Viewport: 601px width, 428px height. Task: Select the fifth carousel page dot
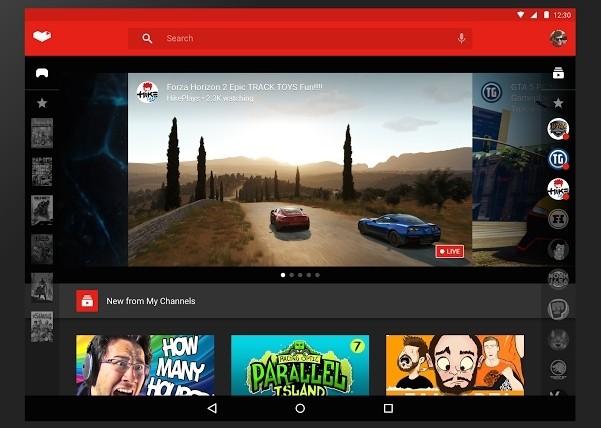pos(317,275)
